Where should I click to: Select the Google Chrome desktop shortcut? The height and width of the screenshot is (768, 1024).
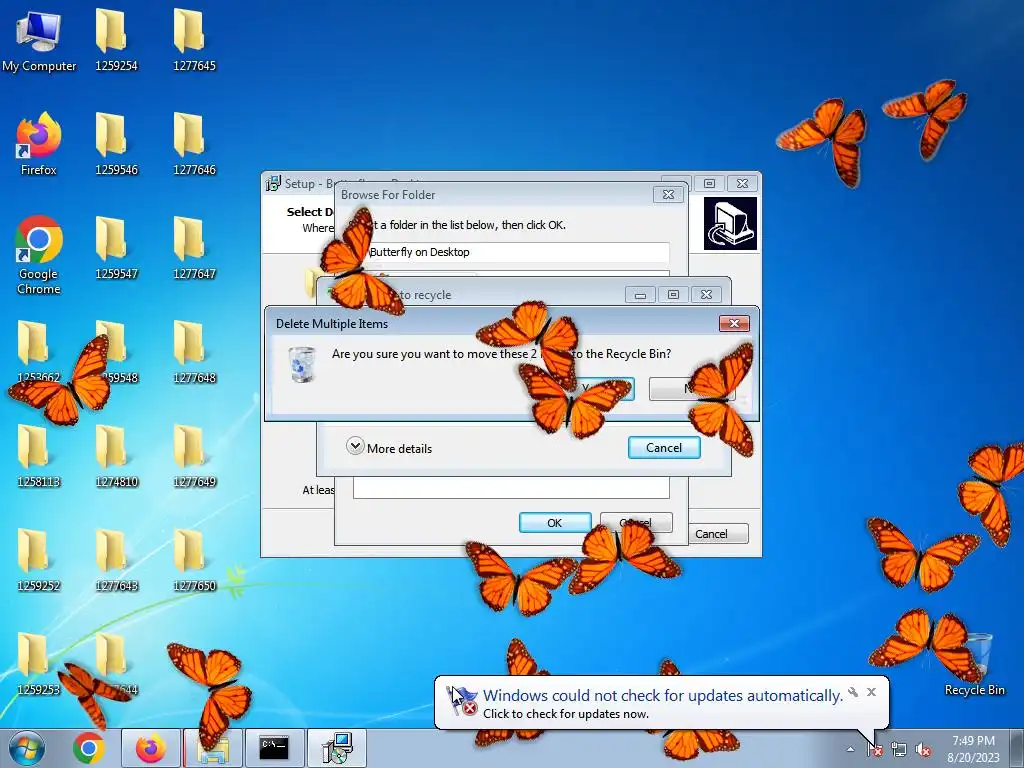tap(39, 255)
